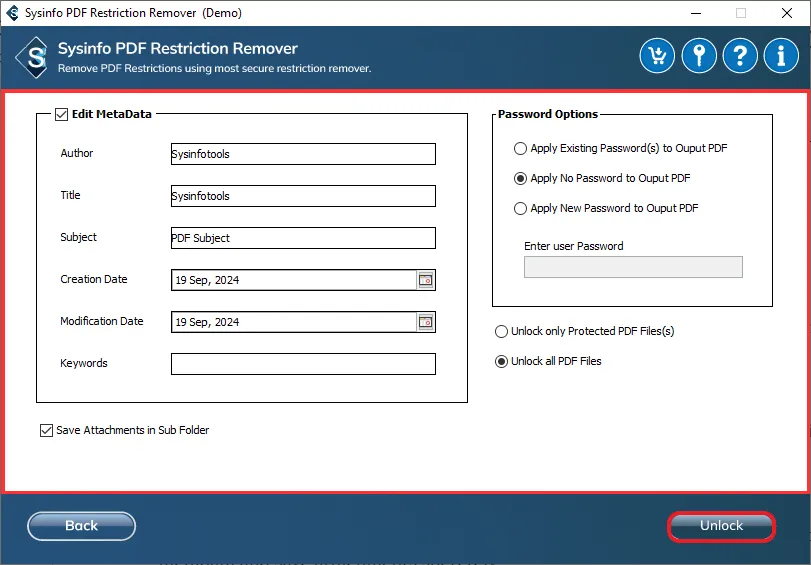Choose Unlock all PDF Files option
The image size is (811, 565).
(x=501, y=361)
